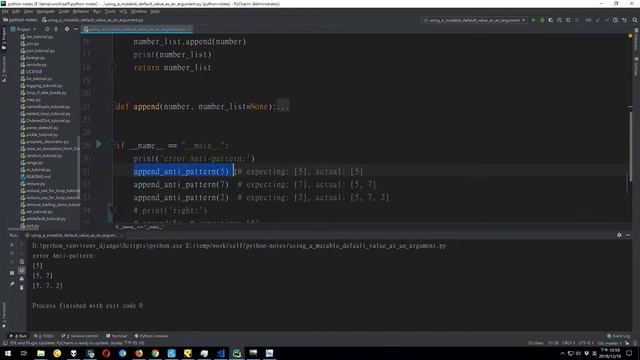Open the Python Console tab

coord(151,336)
